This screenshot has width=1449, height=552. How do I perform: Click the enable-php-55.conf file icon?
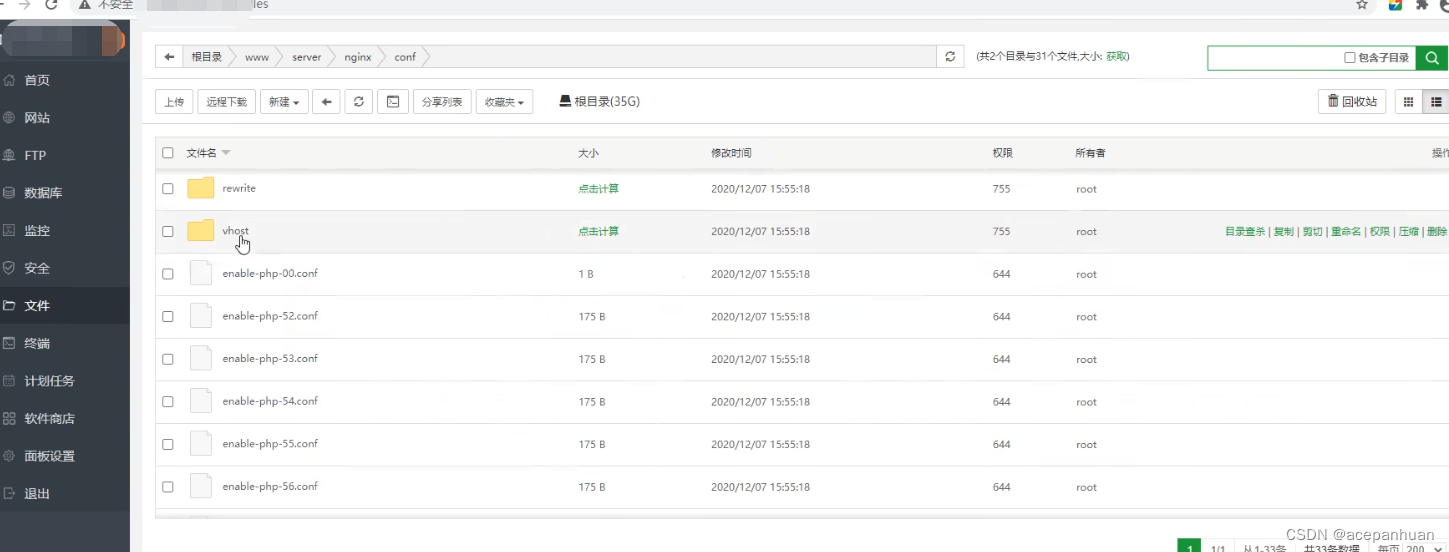click(201, 444)
